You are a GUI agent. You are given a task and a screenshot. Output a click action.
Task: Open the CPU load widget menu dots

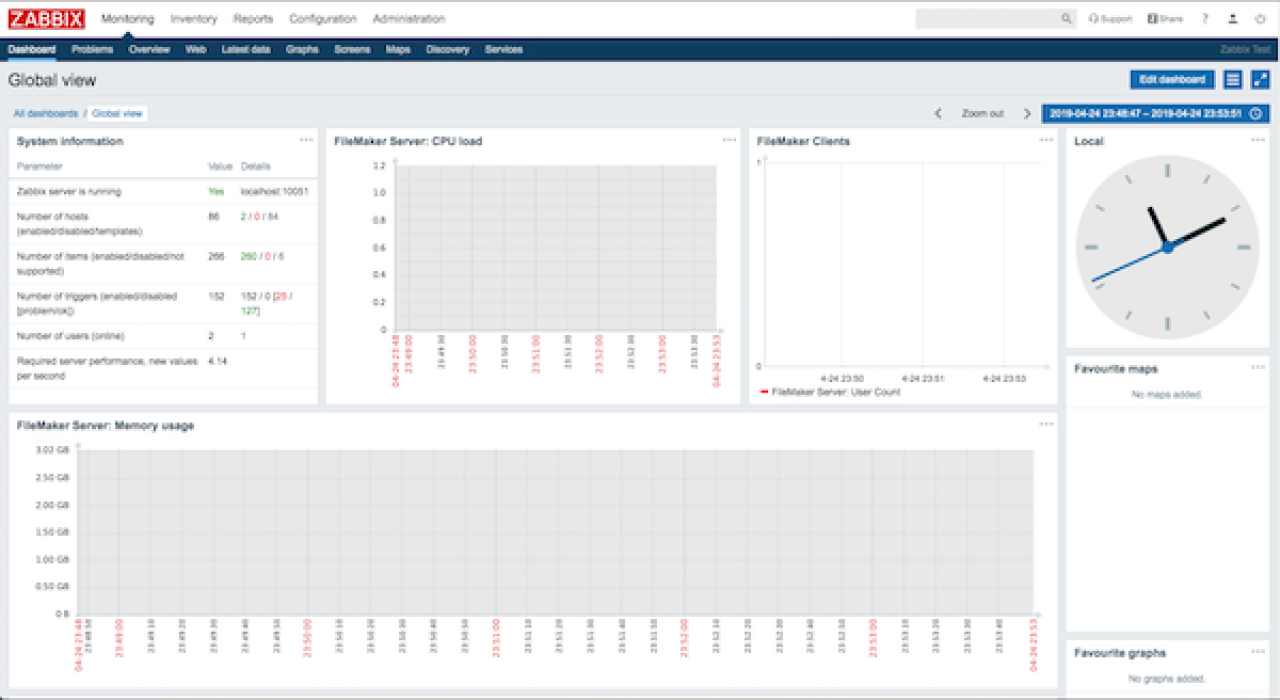click(730, 140)
